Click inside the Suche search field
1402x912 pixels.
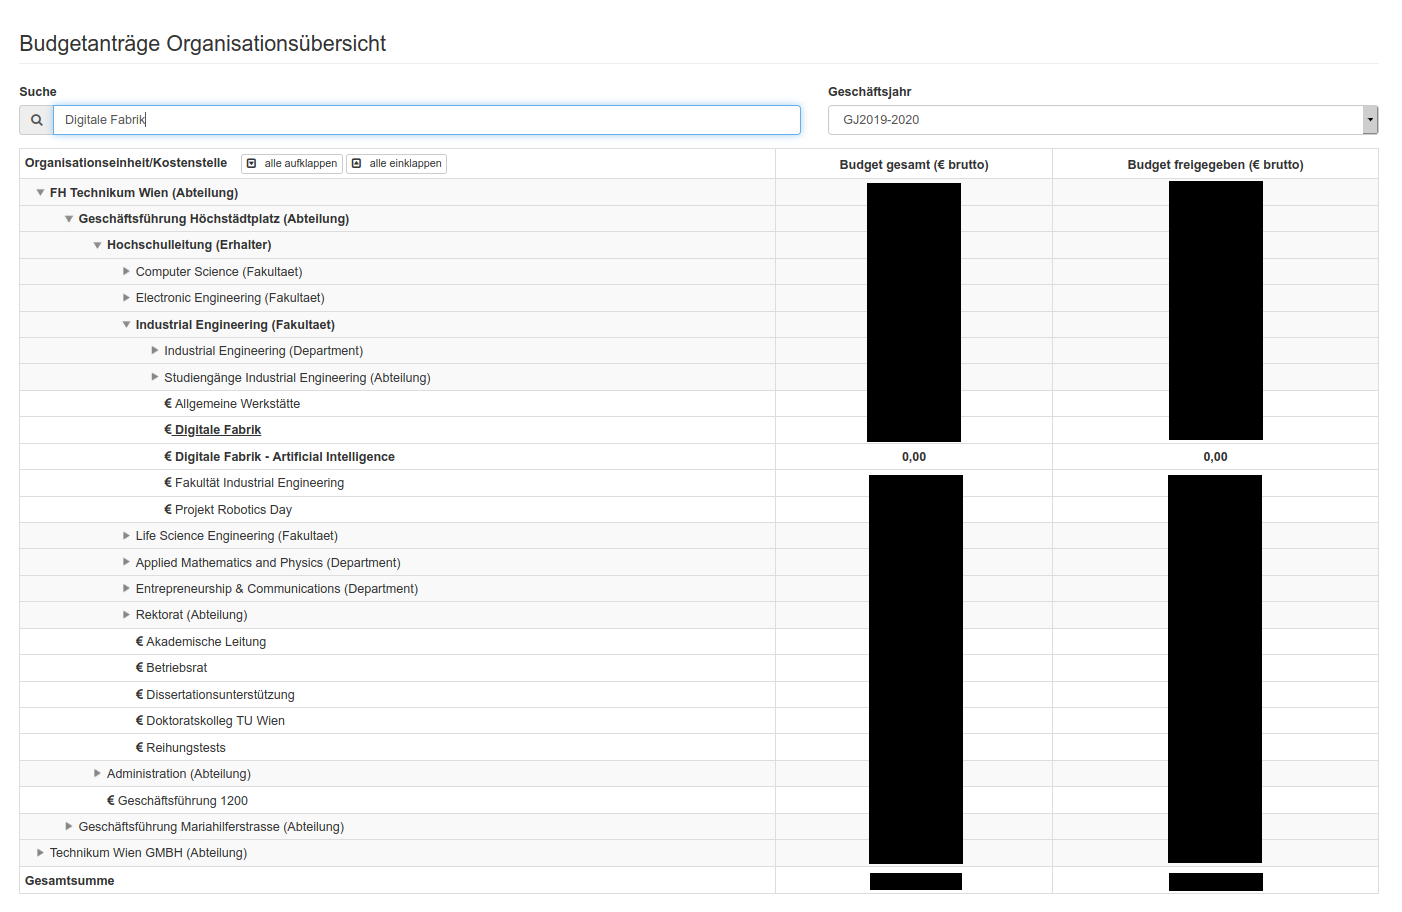(426, 120)
